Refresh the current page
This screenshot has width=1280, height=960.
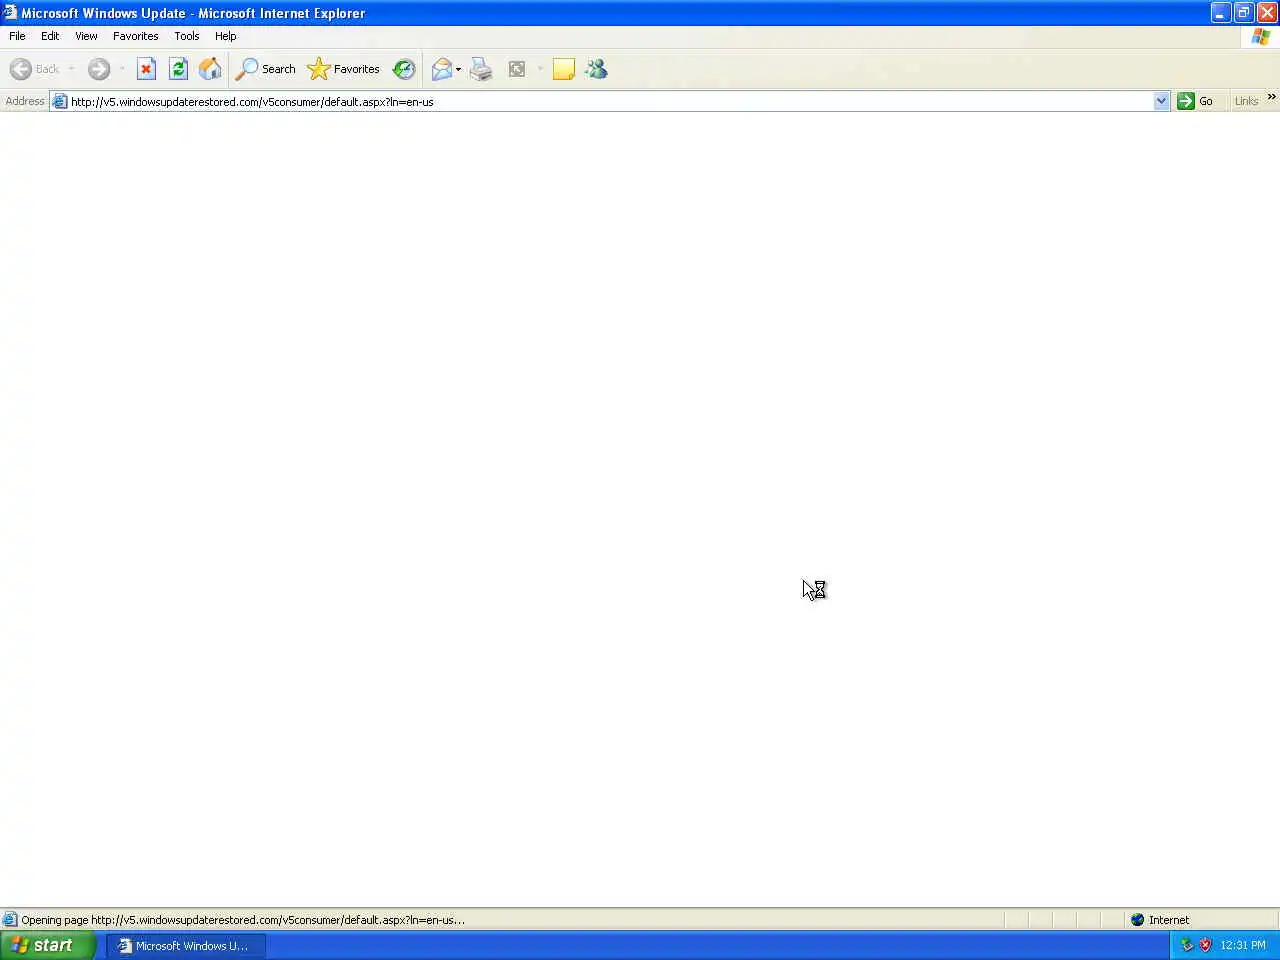click(178, 69)
